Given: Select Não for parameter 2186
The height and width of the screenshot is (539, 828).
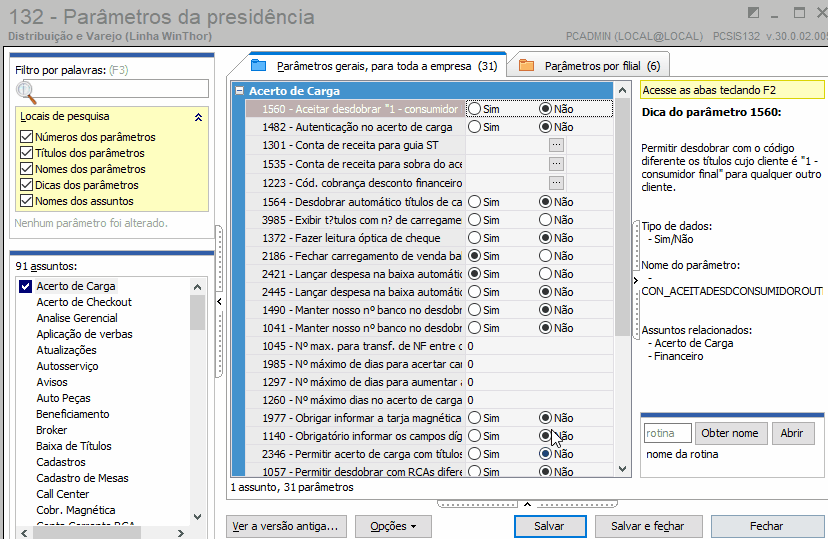Looking at the screenshot, I should tap(545, 256).
